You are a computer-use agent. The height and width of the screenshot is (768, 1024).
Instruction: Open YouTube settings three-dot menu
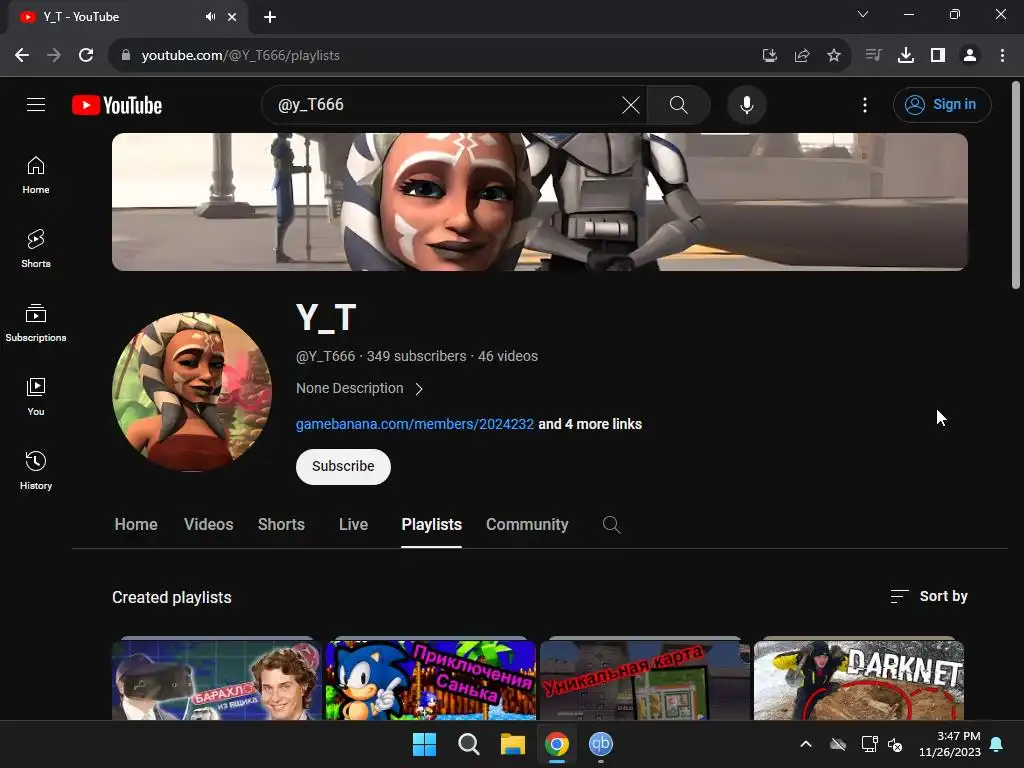point(865,104)
